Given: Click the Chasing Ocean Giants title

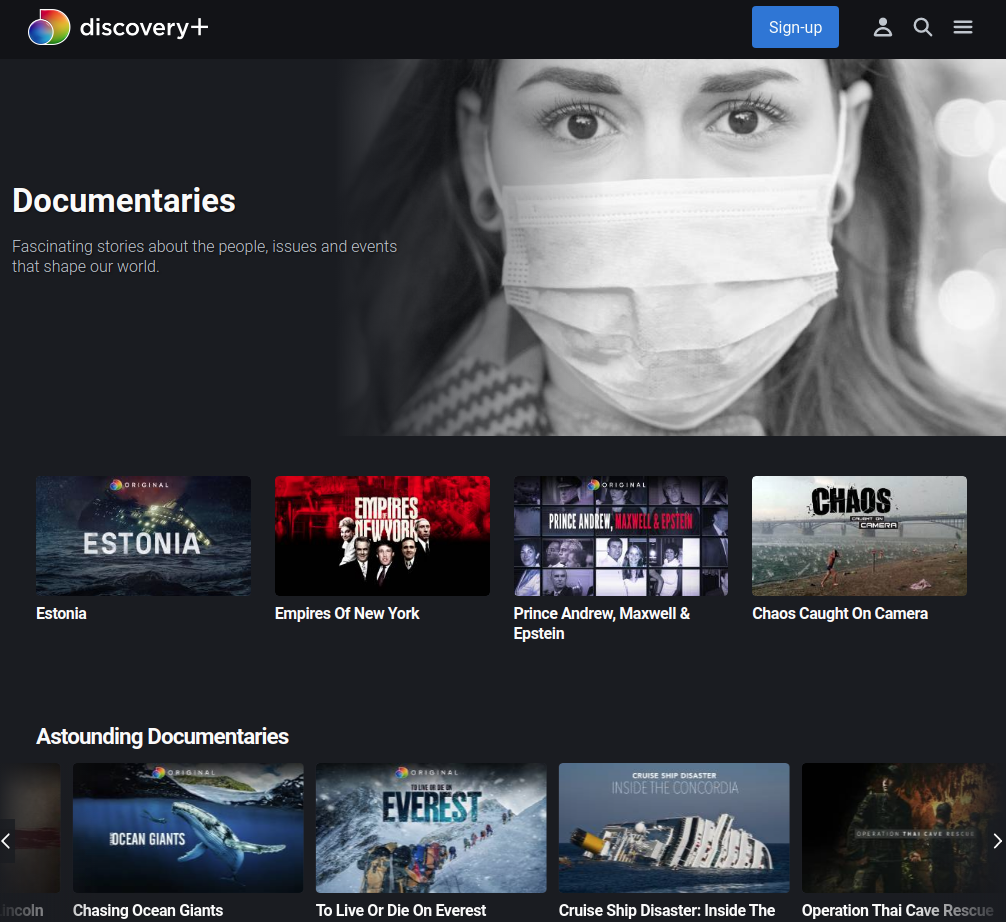Looking at the screenshot, I should (148, 910).
